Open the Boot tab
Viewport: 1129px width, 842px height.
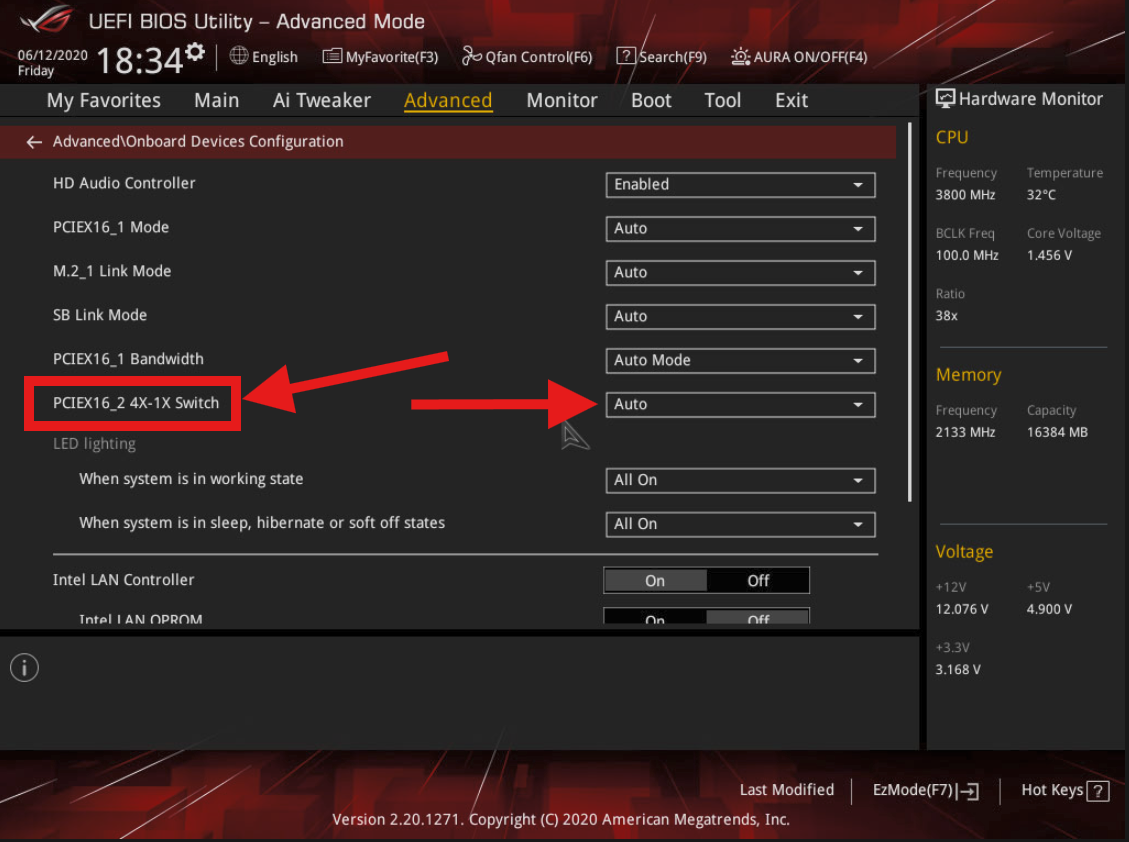pos(651,100)
